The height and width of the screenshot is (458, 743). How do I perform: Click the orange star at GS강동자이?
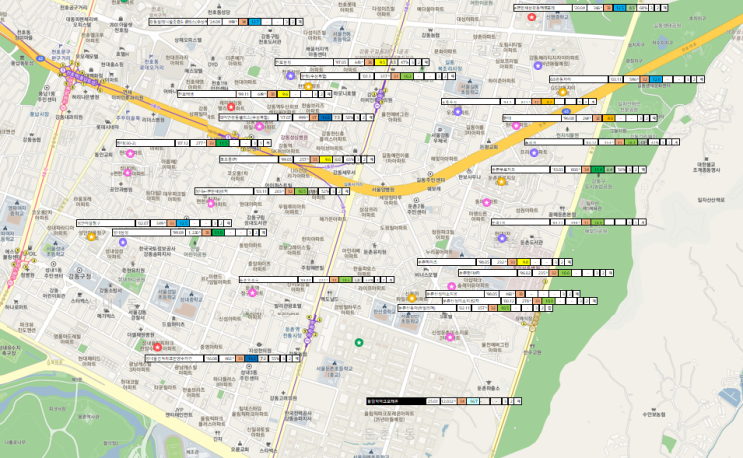562,92
